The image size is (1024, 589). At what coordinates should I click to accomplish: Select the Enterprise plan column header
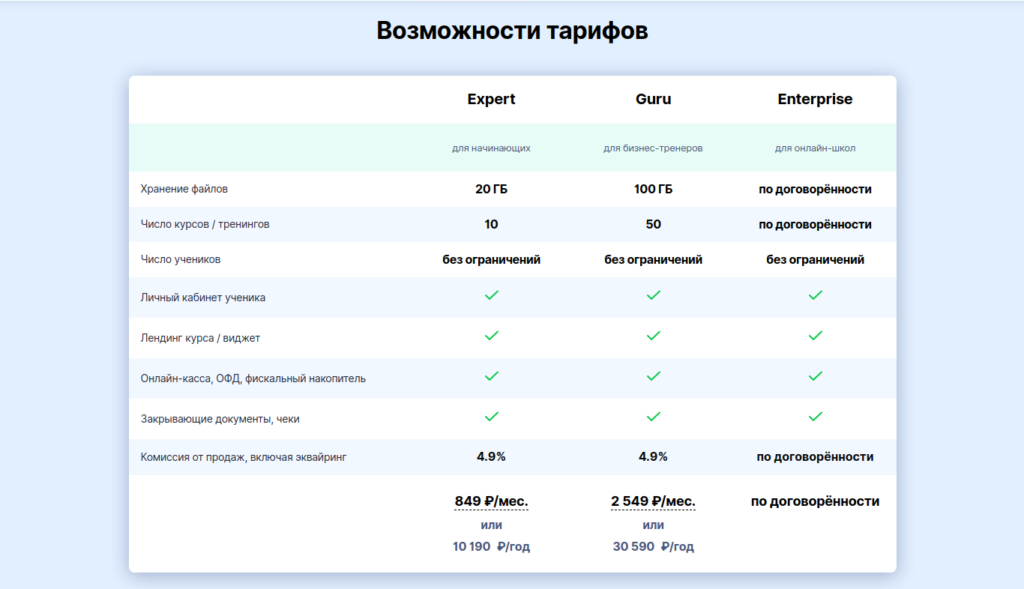[815, 99]
